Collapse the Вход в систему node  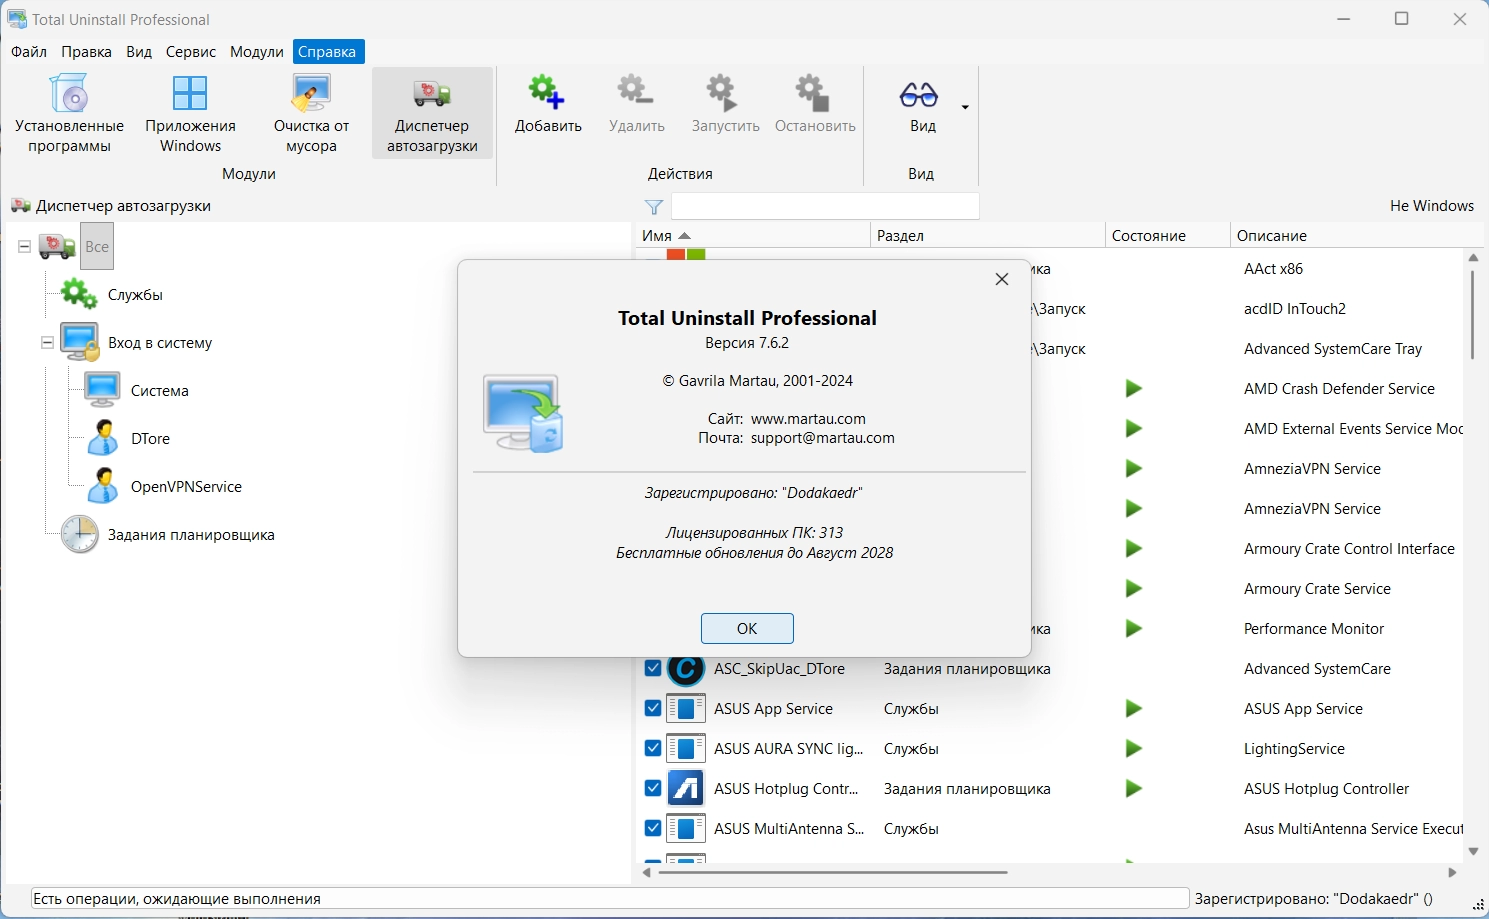pos(47,342)
